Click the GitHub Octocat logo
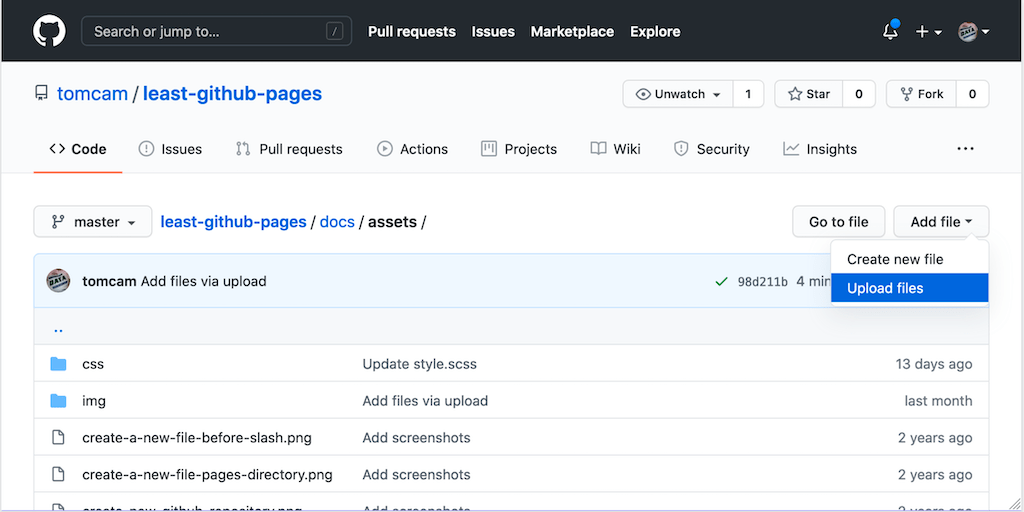Image resolution: width=1024 pixels, height=512 pixels. click(49, 31)
